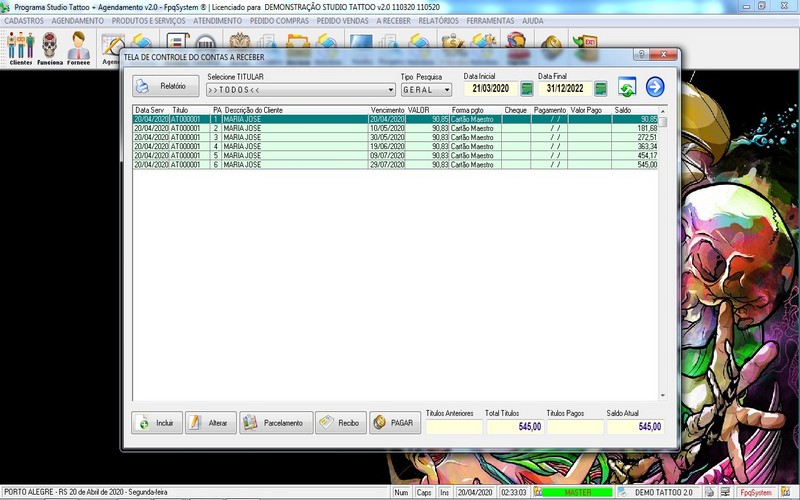This screenshot has height=500, width=800.
Task: Click the Data Inicial date field
Action: [x=491, y=89]
